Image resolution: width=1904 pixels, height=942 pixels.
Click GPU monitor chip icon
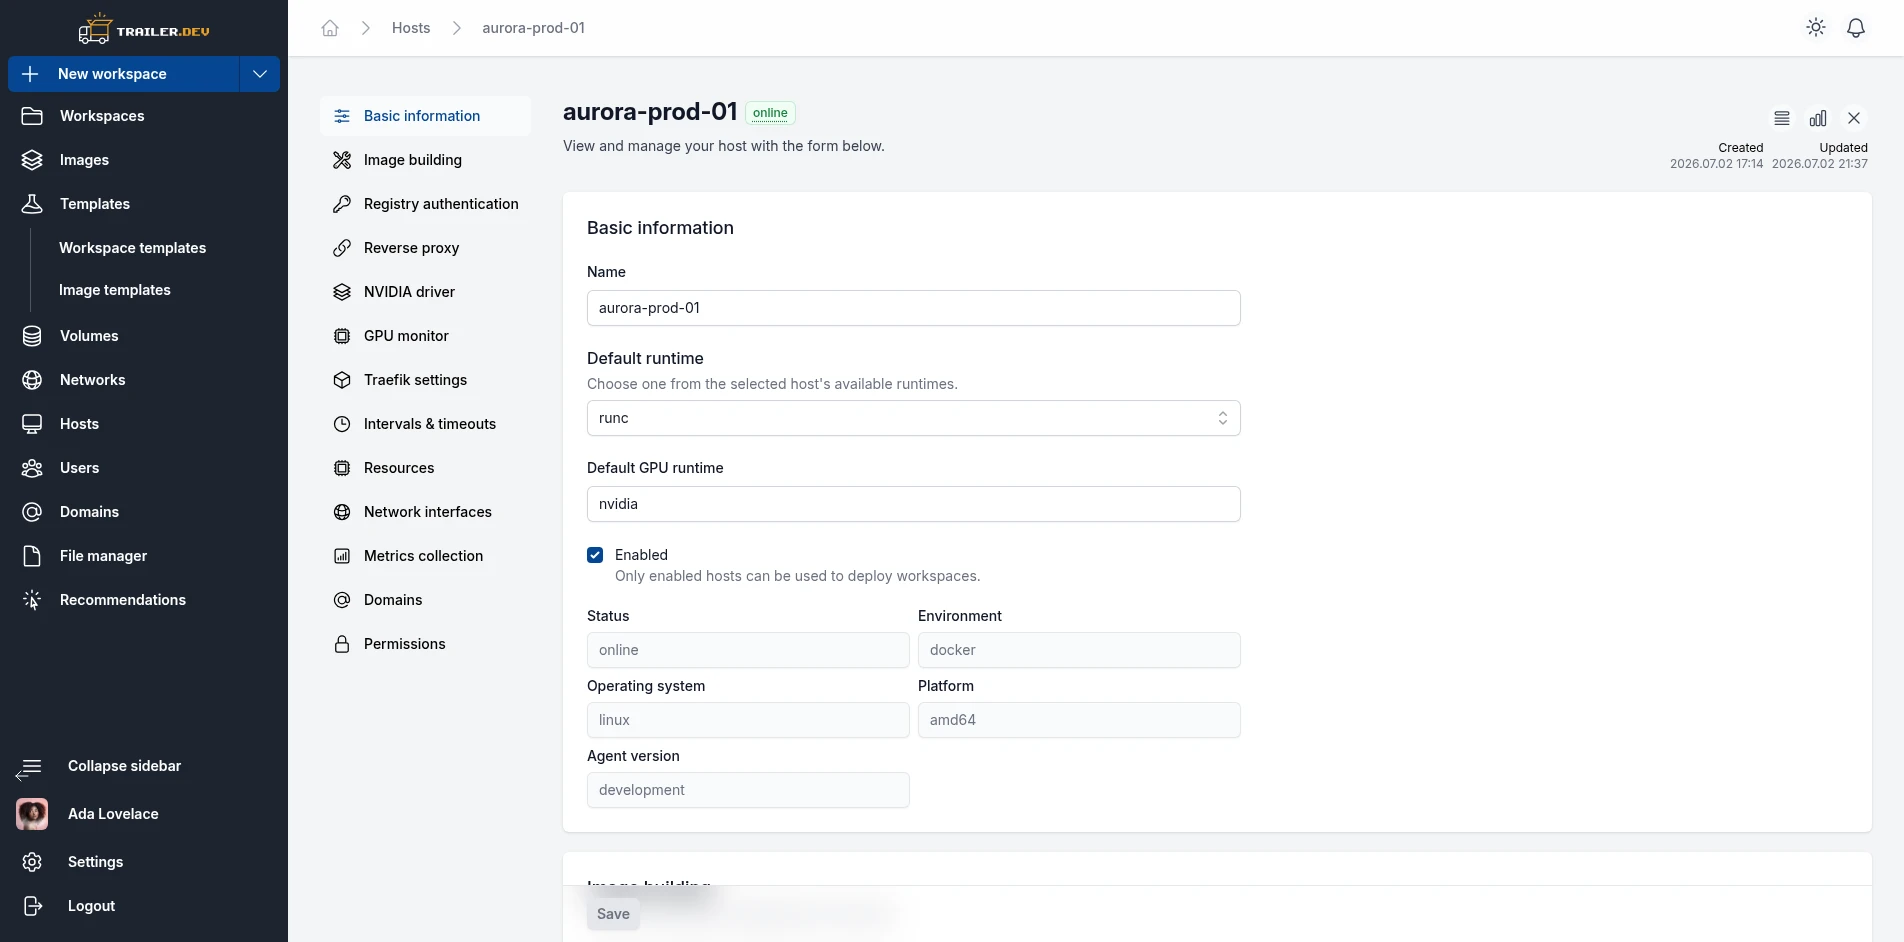click(x=342, y=336)
